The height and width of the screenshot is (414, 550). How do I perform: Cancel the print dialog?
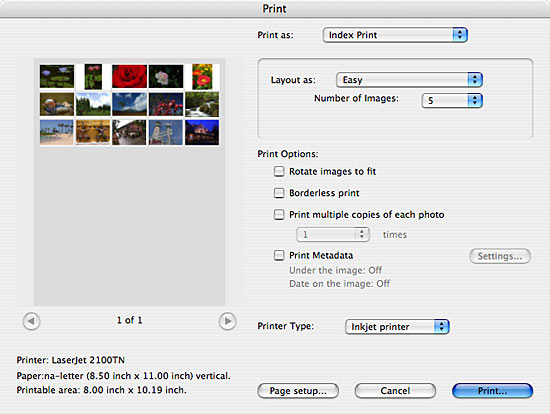pos(395,391)
